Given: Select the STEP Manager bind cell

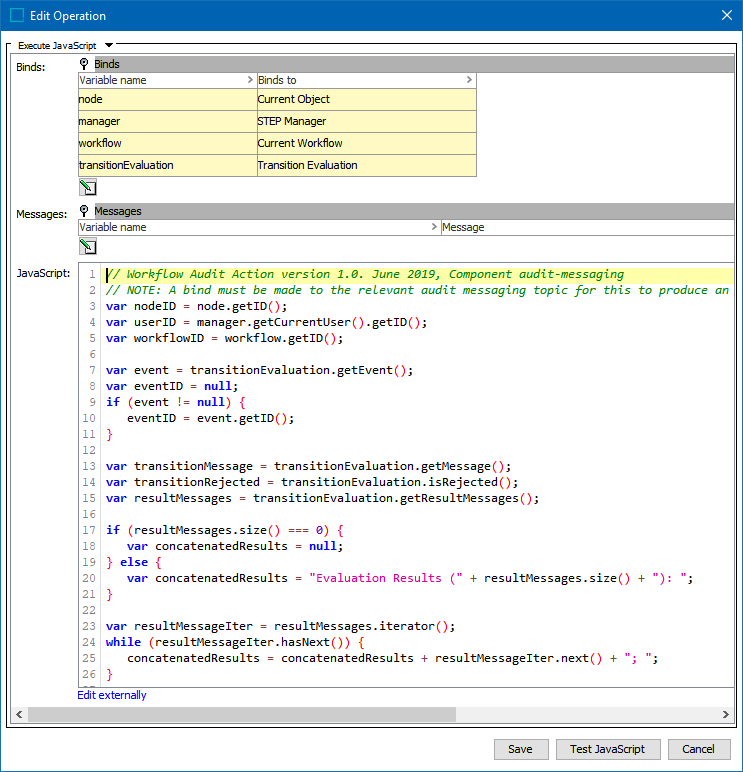Looking at the screenshot, I should (366, 121).
